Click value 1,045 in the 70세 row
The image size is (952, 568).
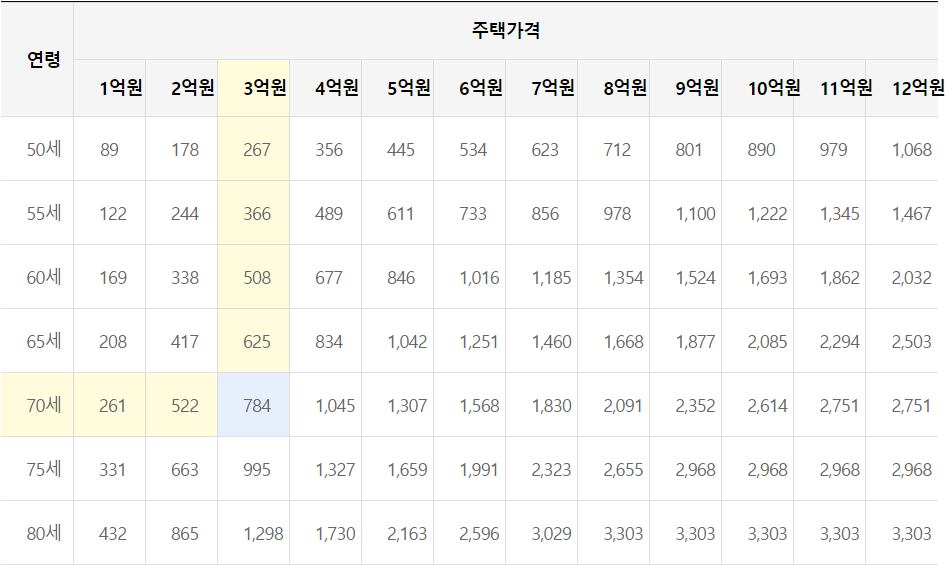335,405
